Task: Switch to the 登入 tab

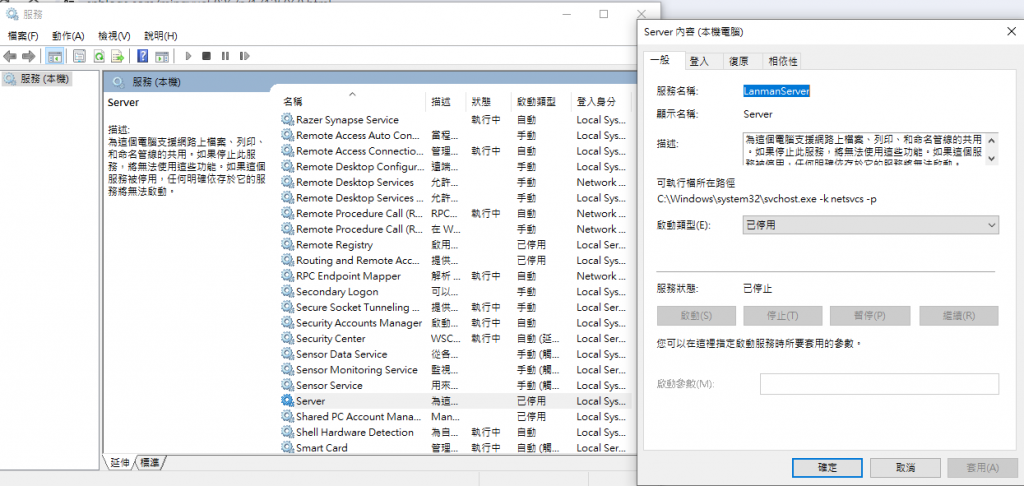Action: click(699, 61)
